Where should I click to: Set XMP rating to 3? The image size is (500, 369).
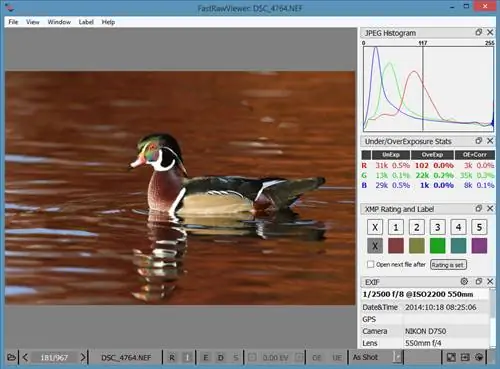click(437, 227)
